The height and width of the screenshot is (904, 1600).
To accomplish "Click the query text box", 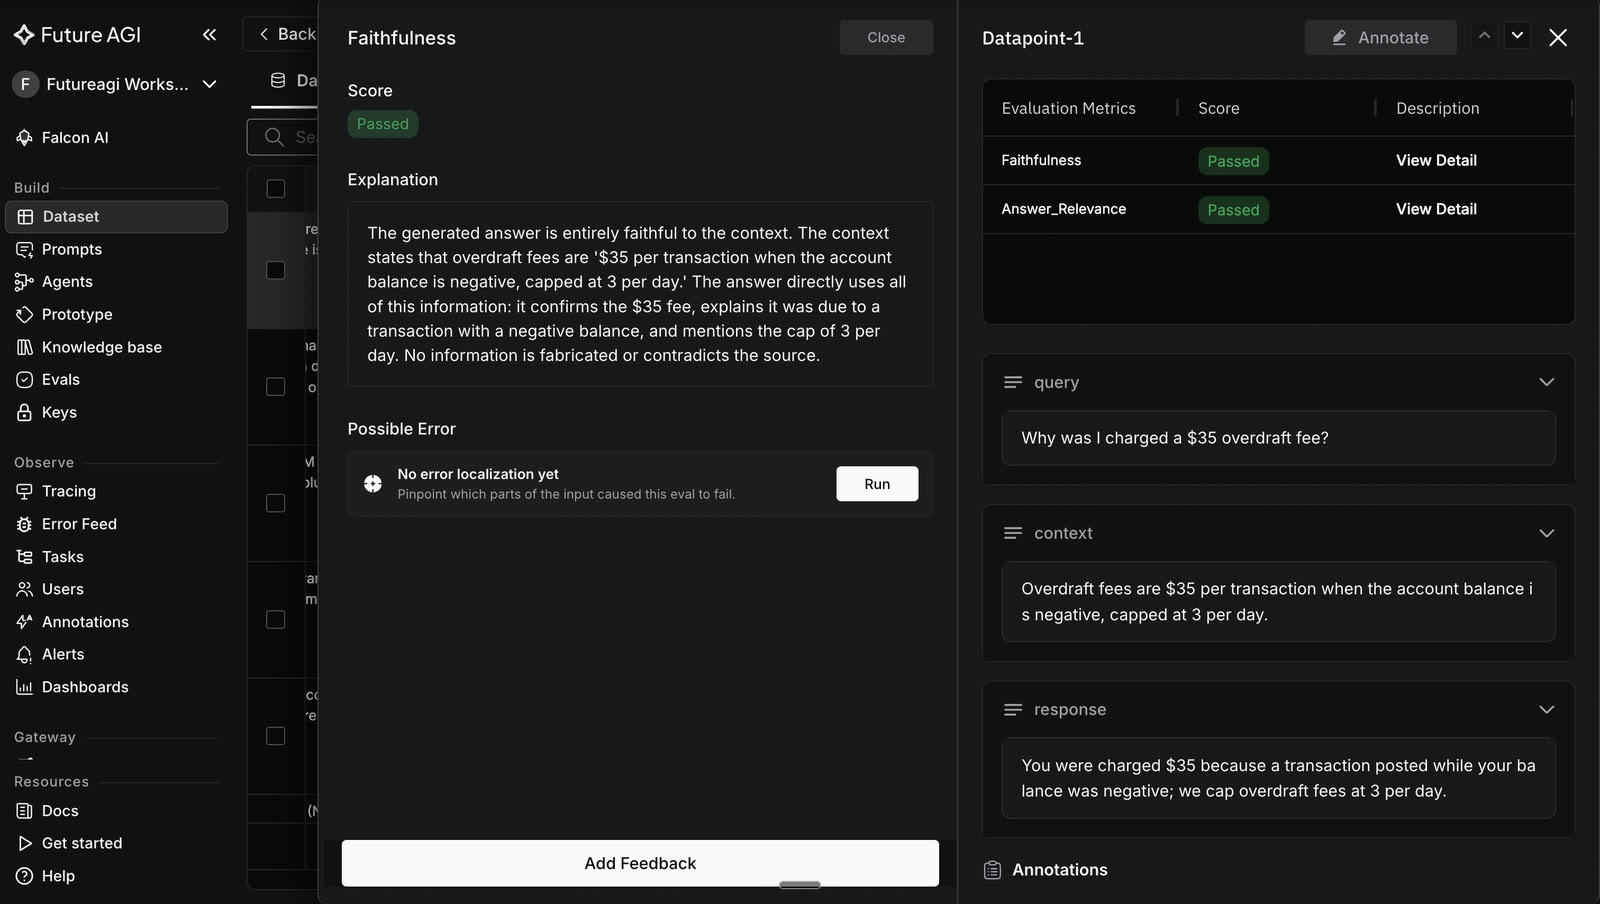I will (1278, 438).
